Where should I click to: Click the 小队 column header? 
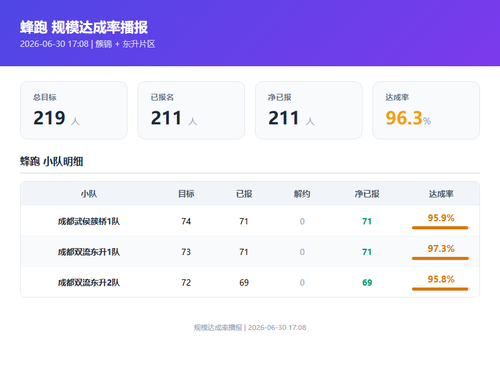tap(89, 194)
